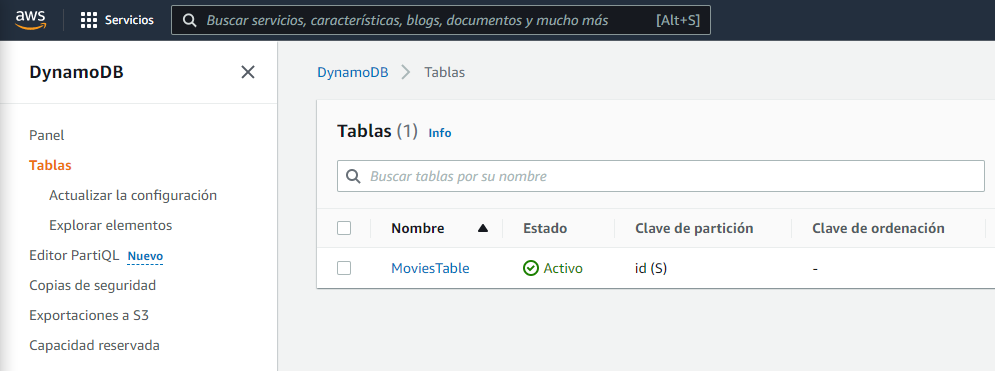Viewport: 995px width, 371px height.
Task: Tick the select-all tables checkbox
Action: click(x=344, y=228)
